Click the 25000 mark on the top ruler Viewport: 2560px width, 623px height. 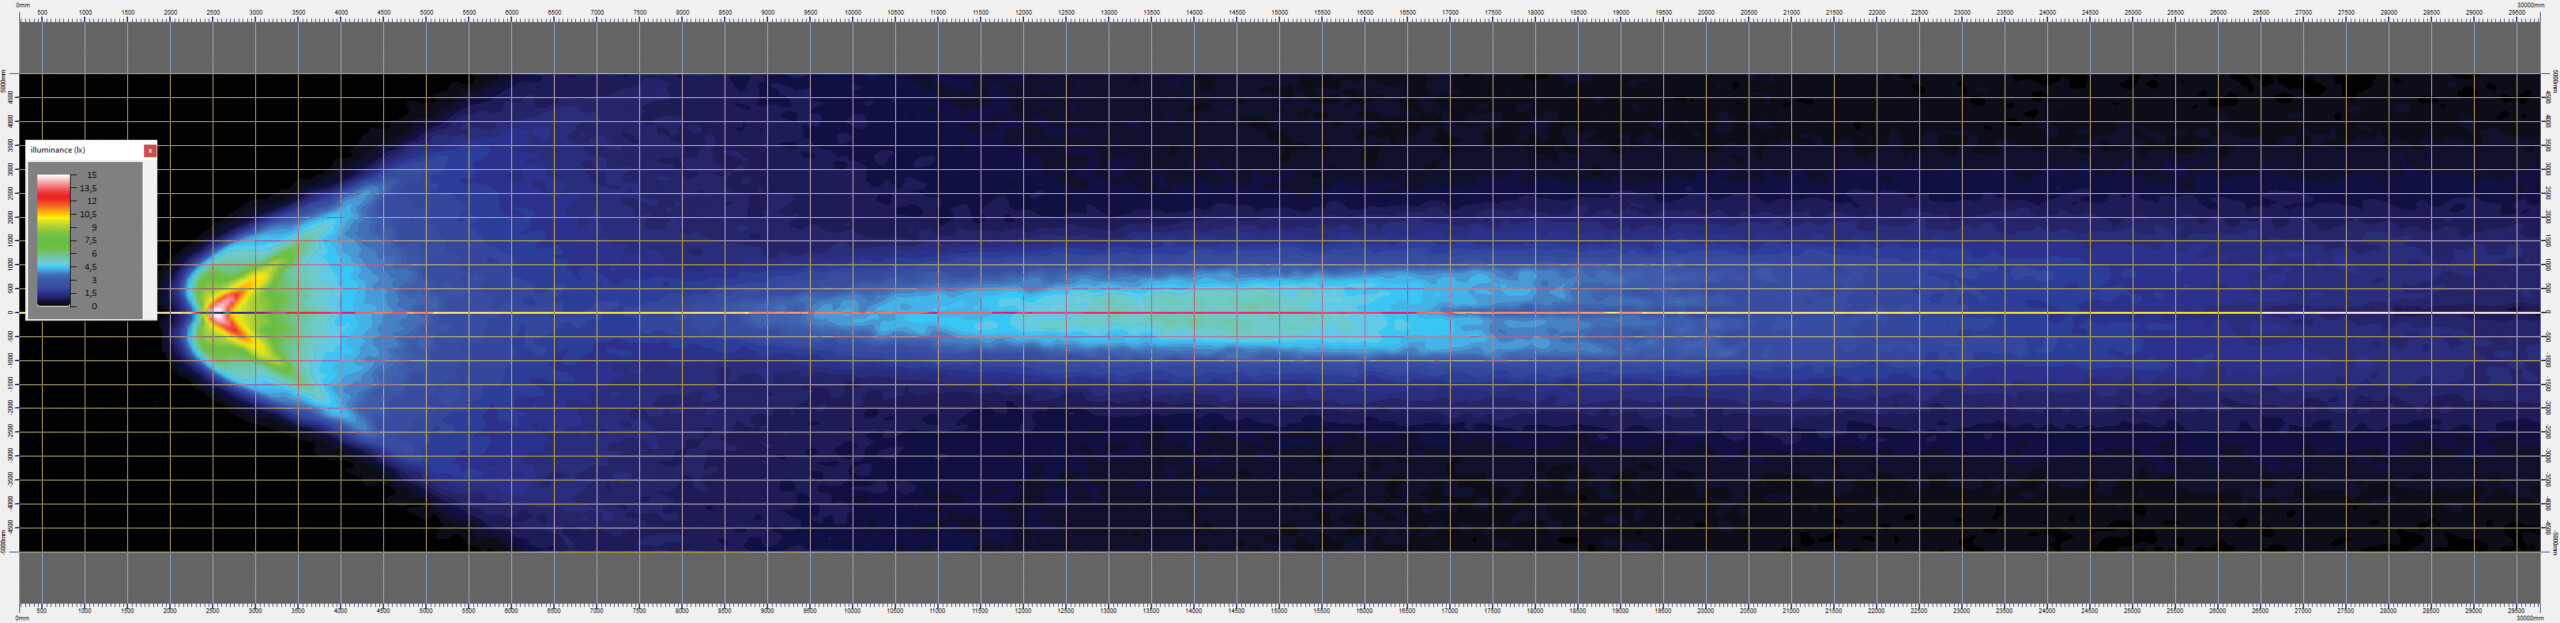[x=2132, y=13]
